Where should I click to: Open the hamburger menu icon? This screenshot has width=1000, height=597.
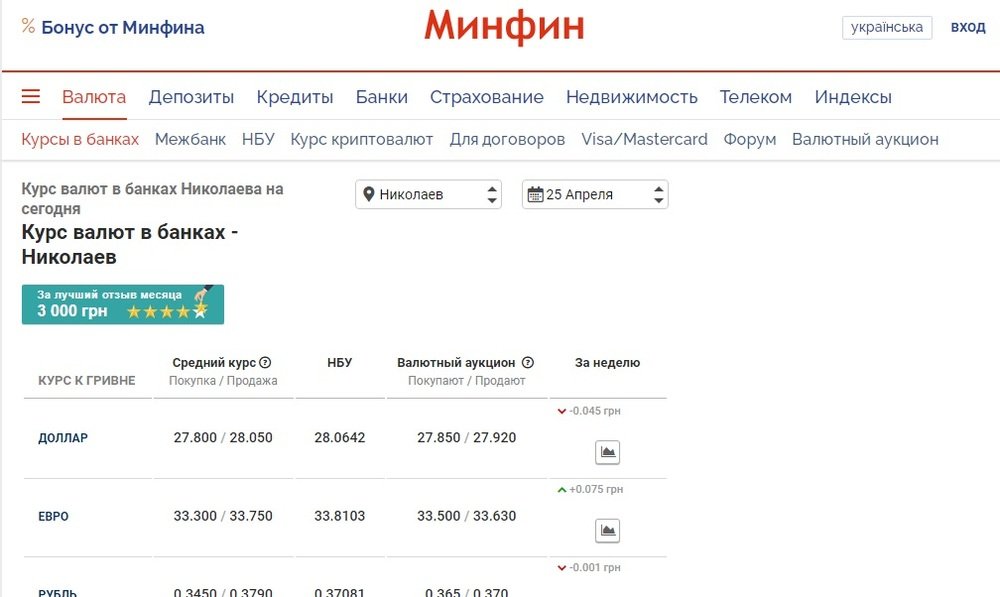point(31,96)
